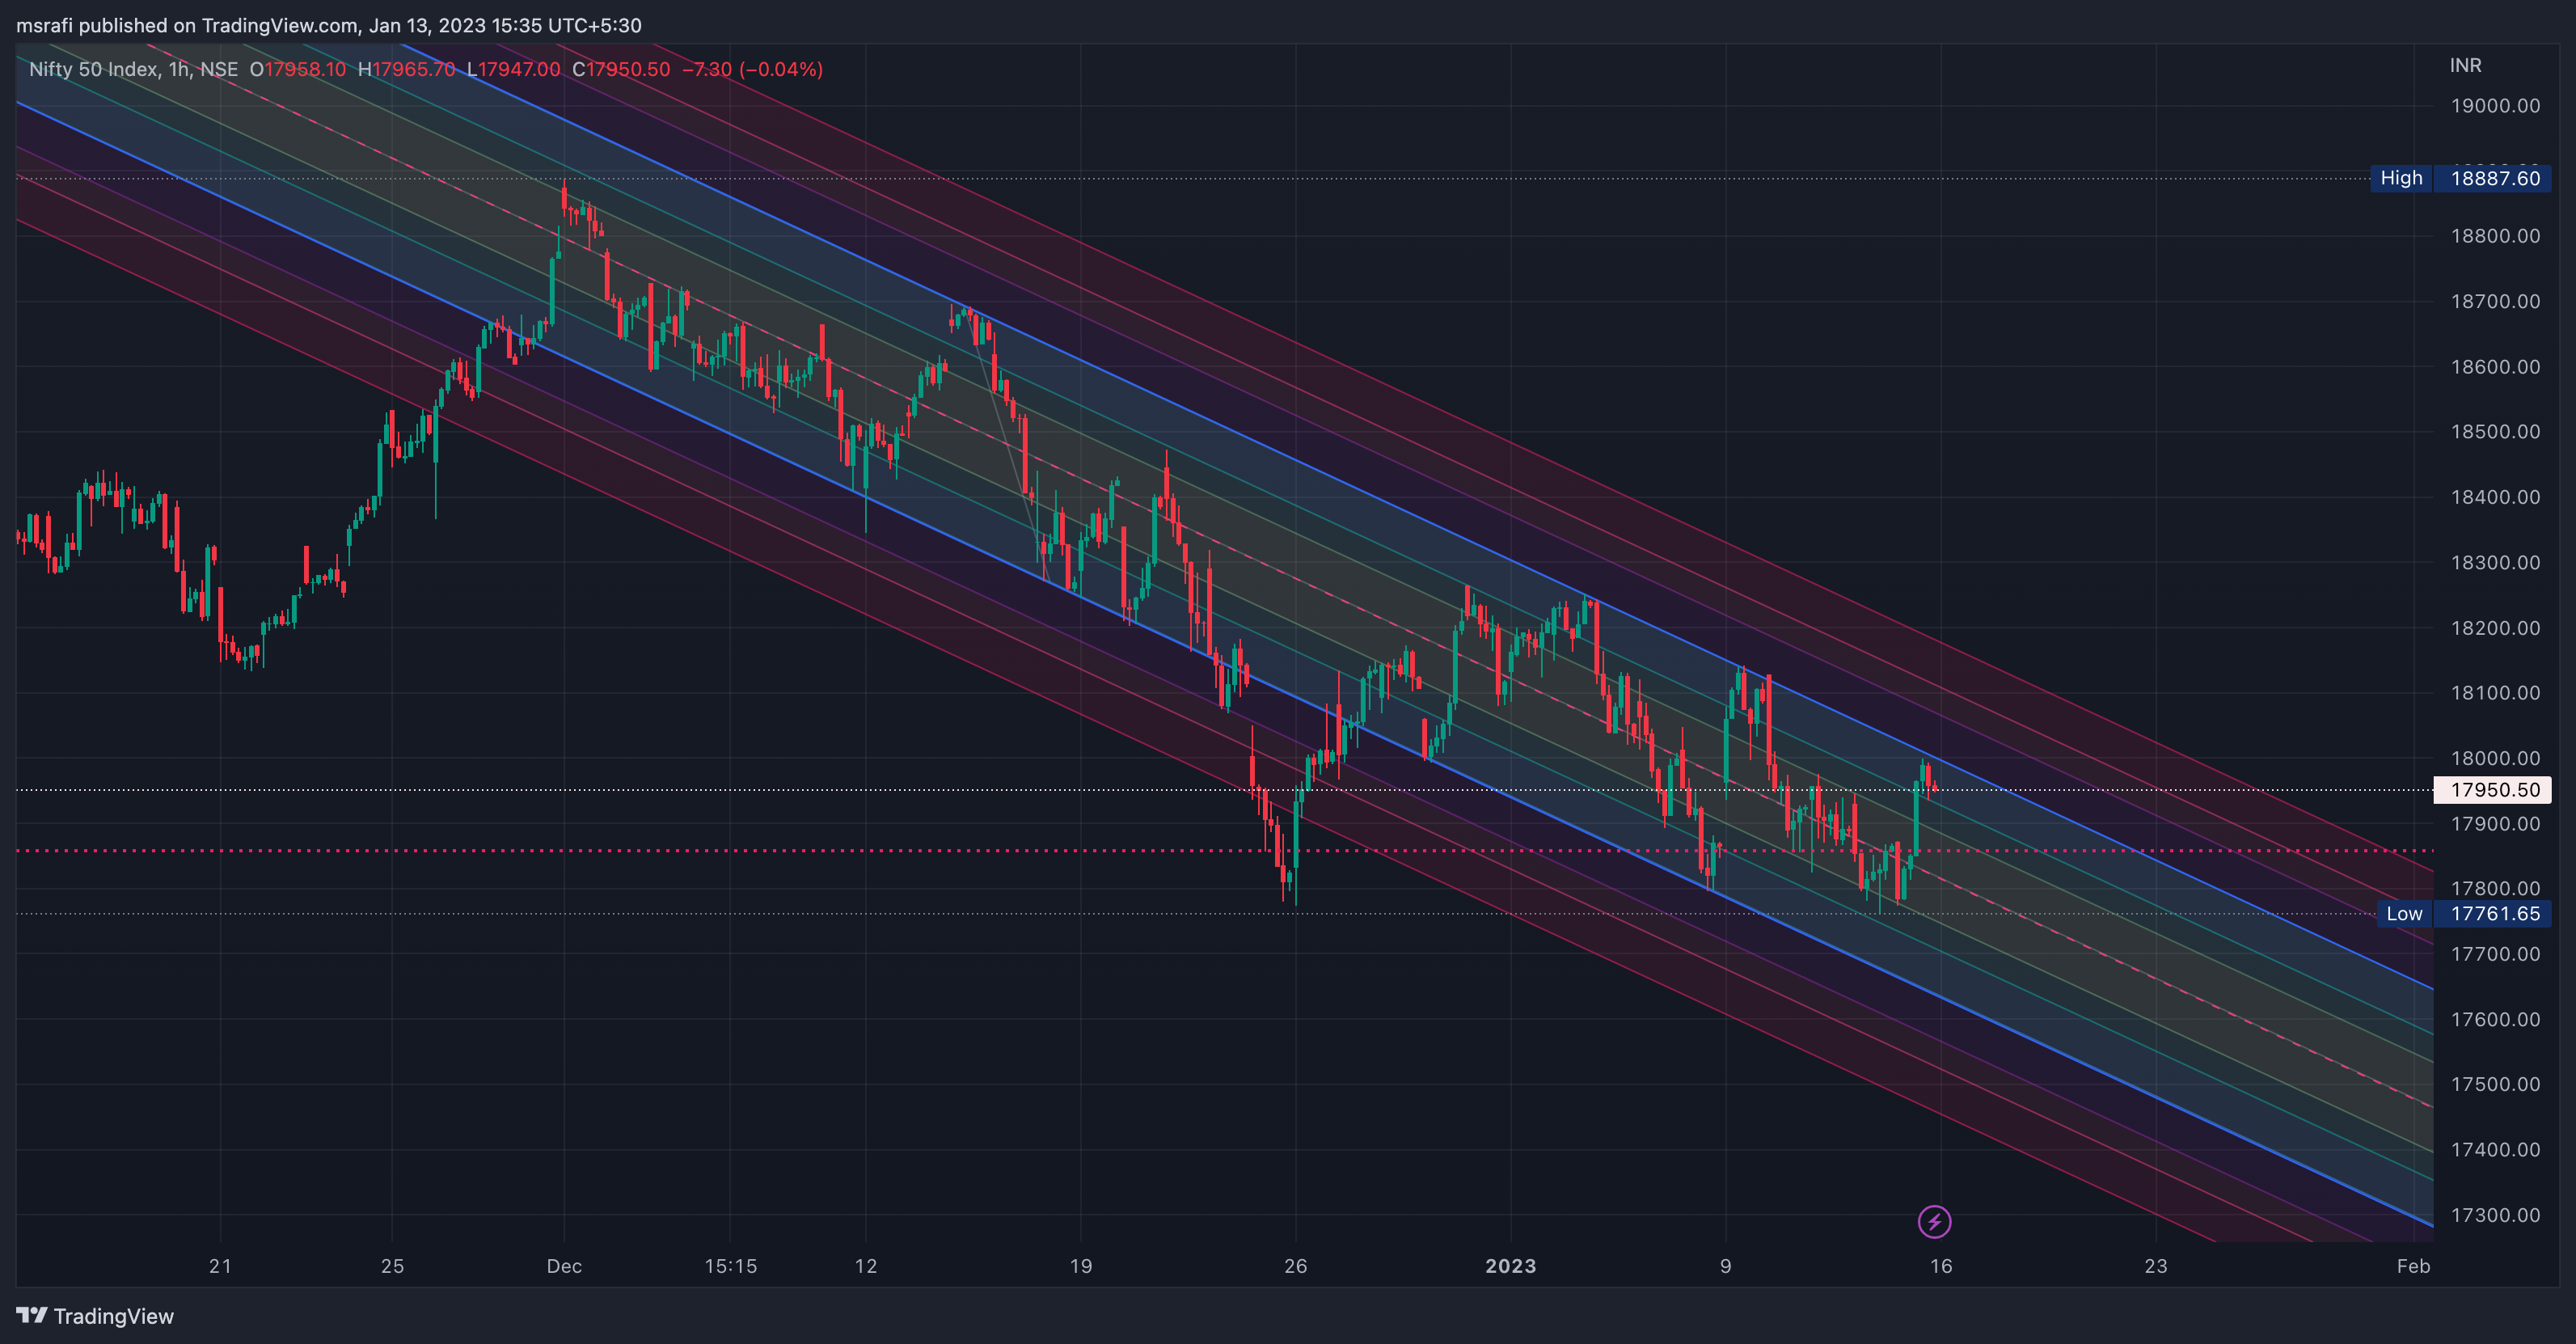This screenshot has width=2576, height=1344.
Task: Click the 18700.00 price axis value
Action: (2495, 301)
